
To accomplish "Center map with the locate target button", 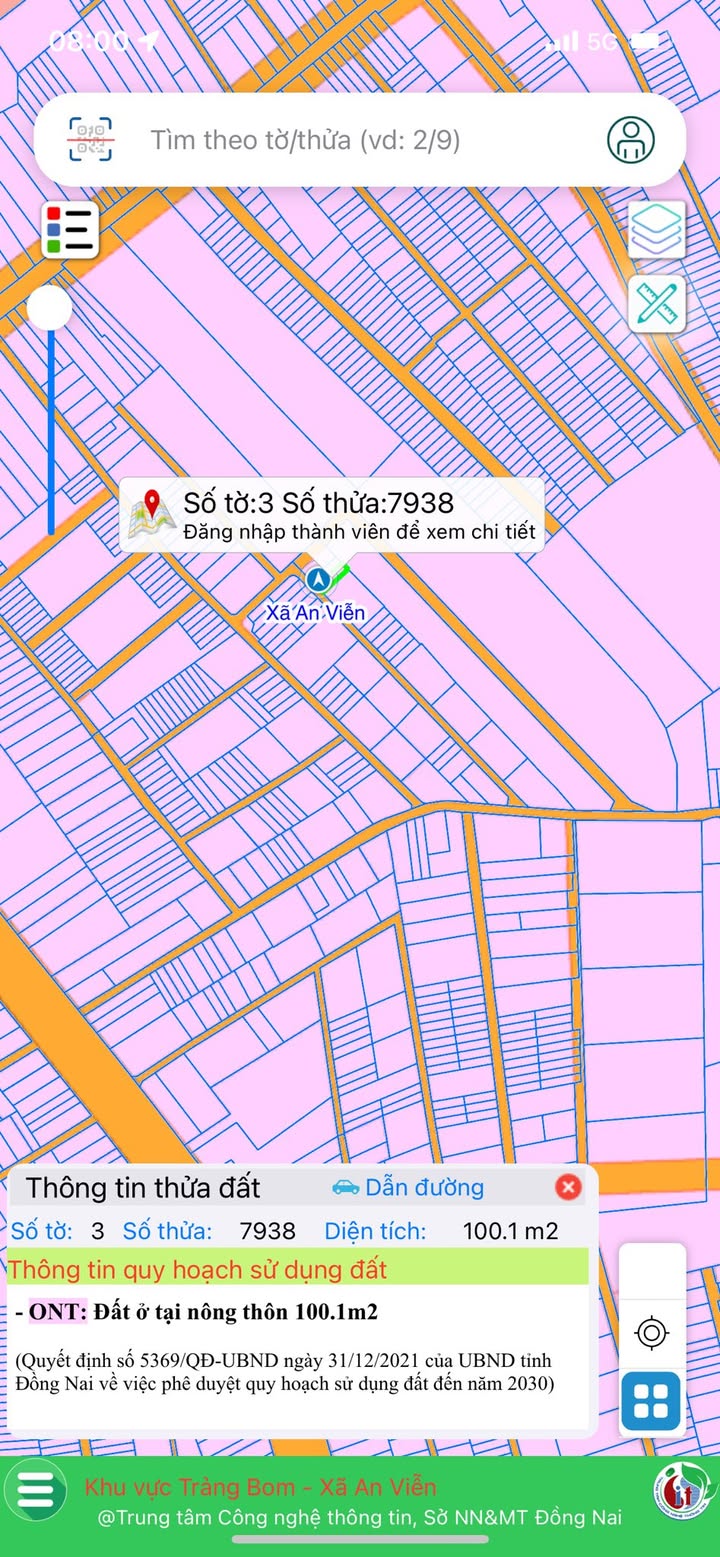I will click(652, 1332).
